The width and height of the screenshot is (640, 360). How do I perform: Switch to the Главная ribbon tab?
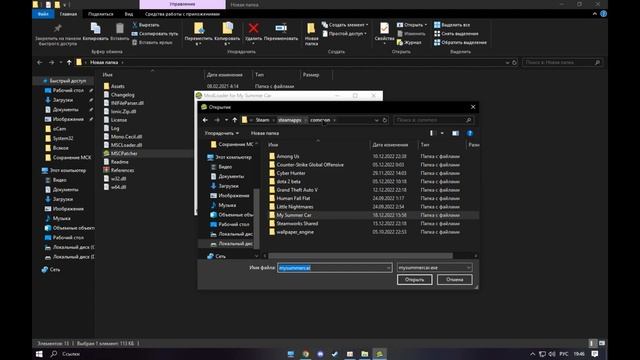68,14
